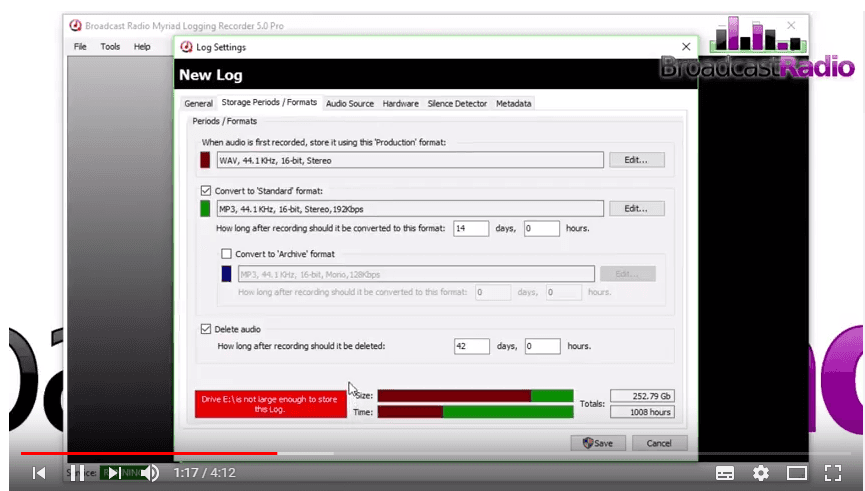Click the delete-after days field showing 42
The width and height of the screenshot is (865, 491).
(x=472, y=346)
